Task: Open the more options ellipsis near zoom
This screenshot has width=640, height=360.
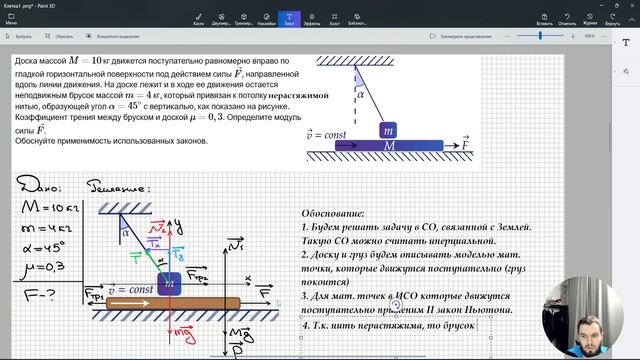Action: click(x=604, y=36)
